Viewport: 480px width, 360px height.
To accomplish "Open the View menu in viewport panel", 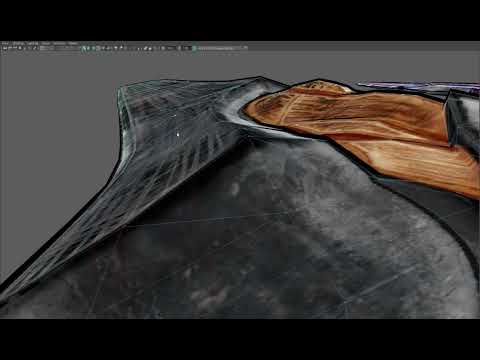I will click(x=5, y=43).
